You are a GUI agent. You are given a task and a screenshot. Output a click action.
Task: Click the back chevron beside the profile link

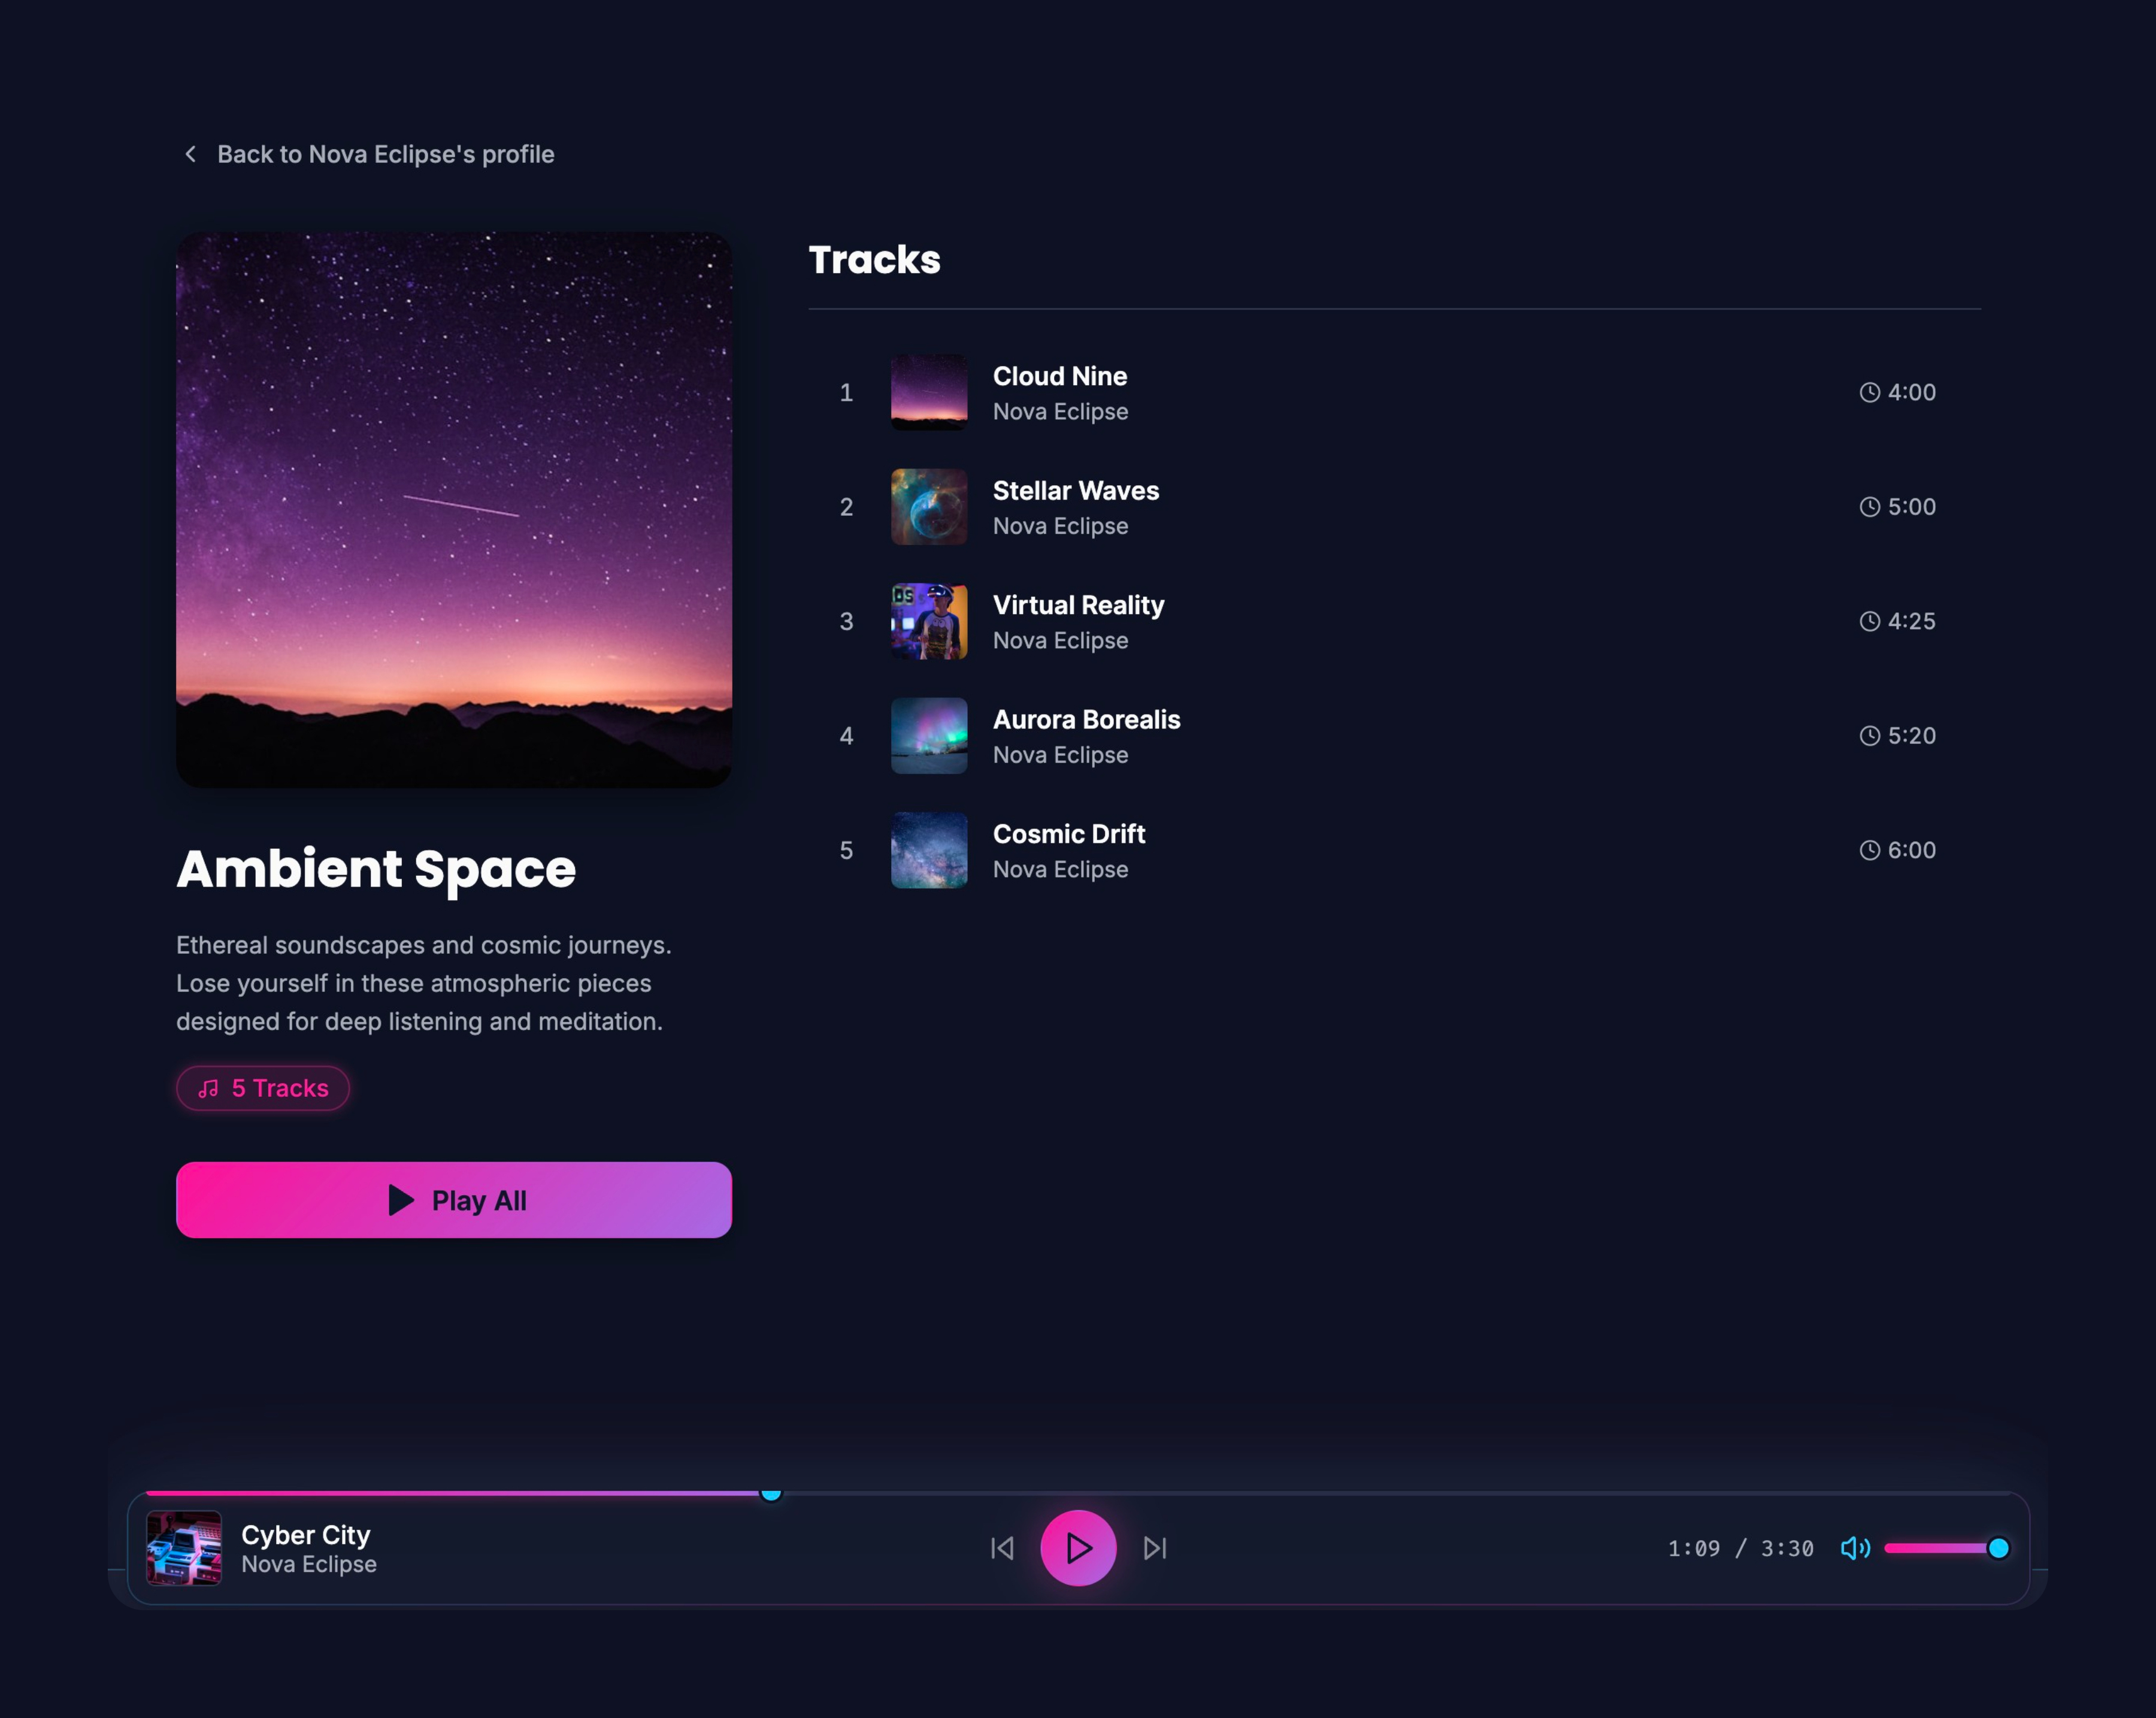click(x=190, y=153)
